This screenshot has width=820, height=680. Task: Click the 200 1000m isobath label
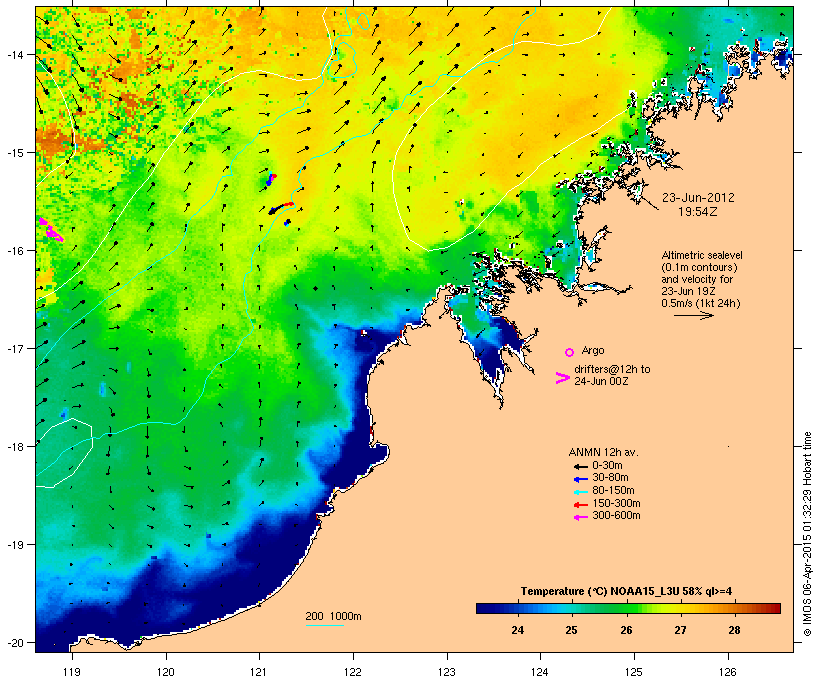pos(333,616)
